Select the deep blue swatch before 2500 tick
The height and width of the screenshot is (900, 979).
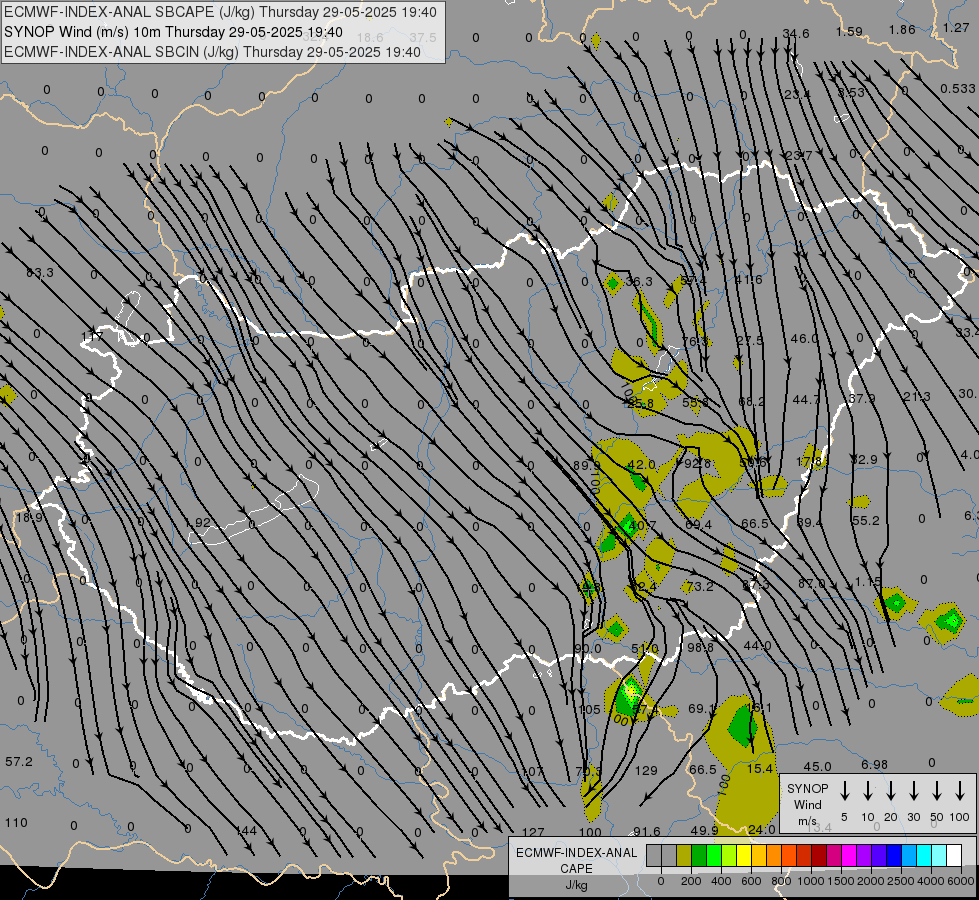point(894,856)
